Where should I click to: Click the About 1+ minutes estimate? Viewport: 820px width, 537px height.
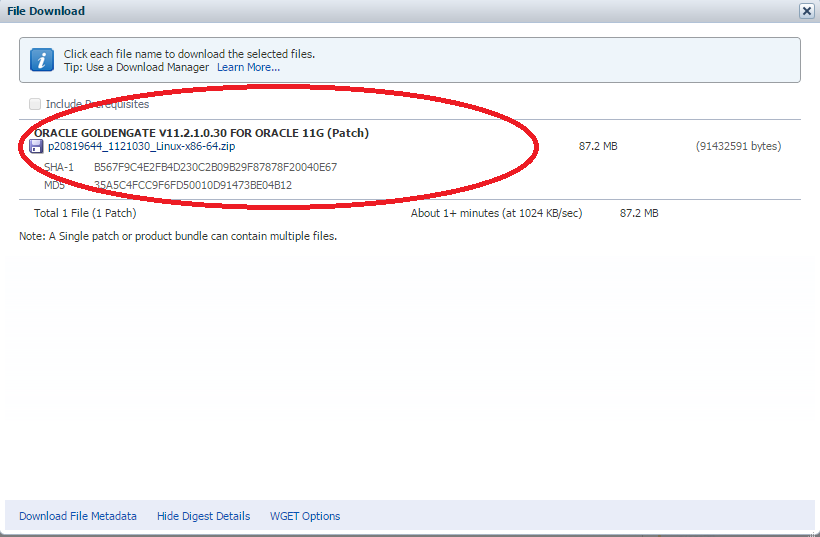[496, 213]
